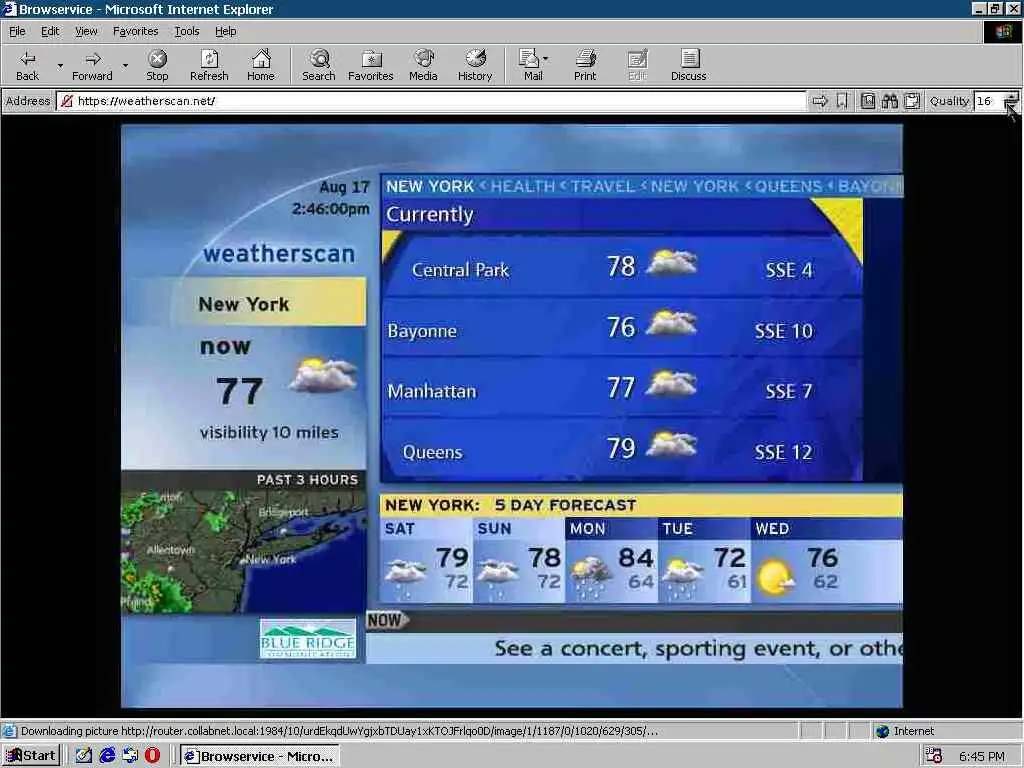Click the Back toolbar button
The width and height of the screenshot is (1024, 768).
(27, 65)
